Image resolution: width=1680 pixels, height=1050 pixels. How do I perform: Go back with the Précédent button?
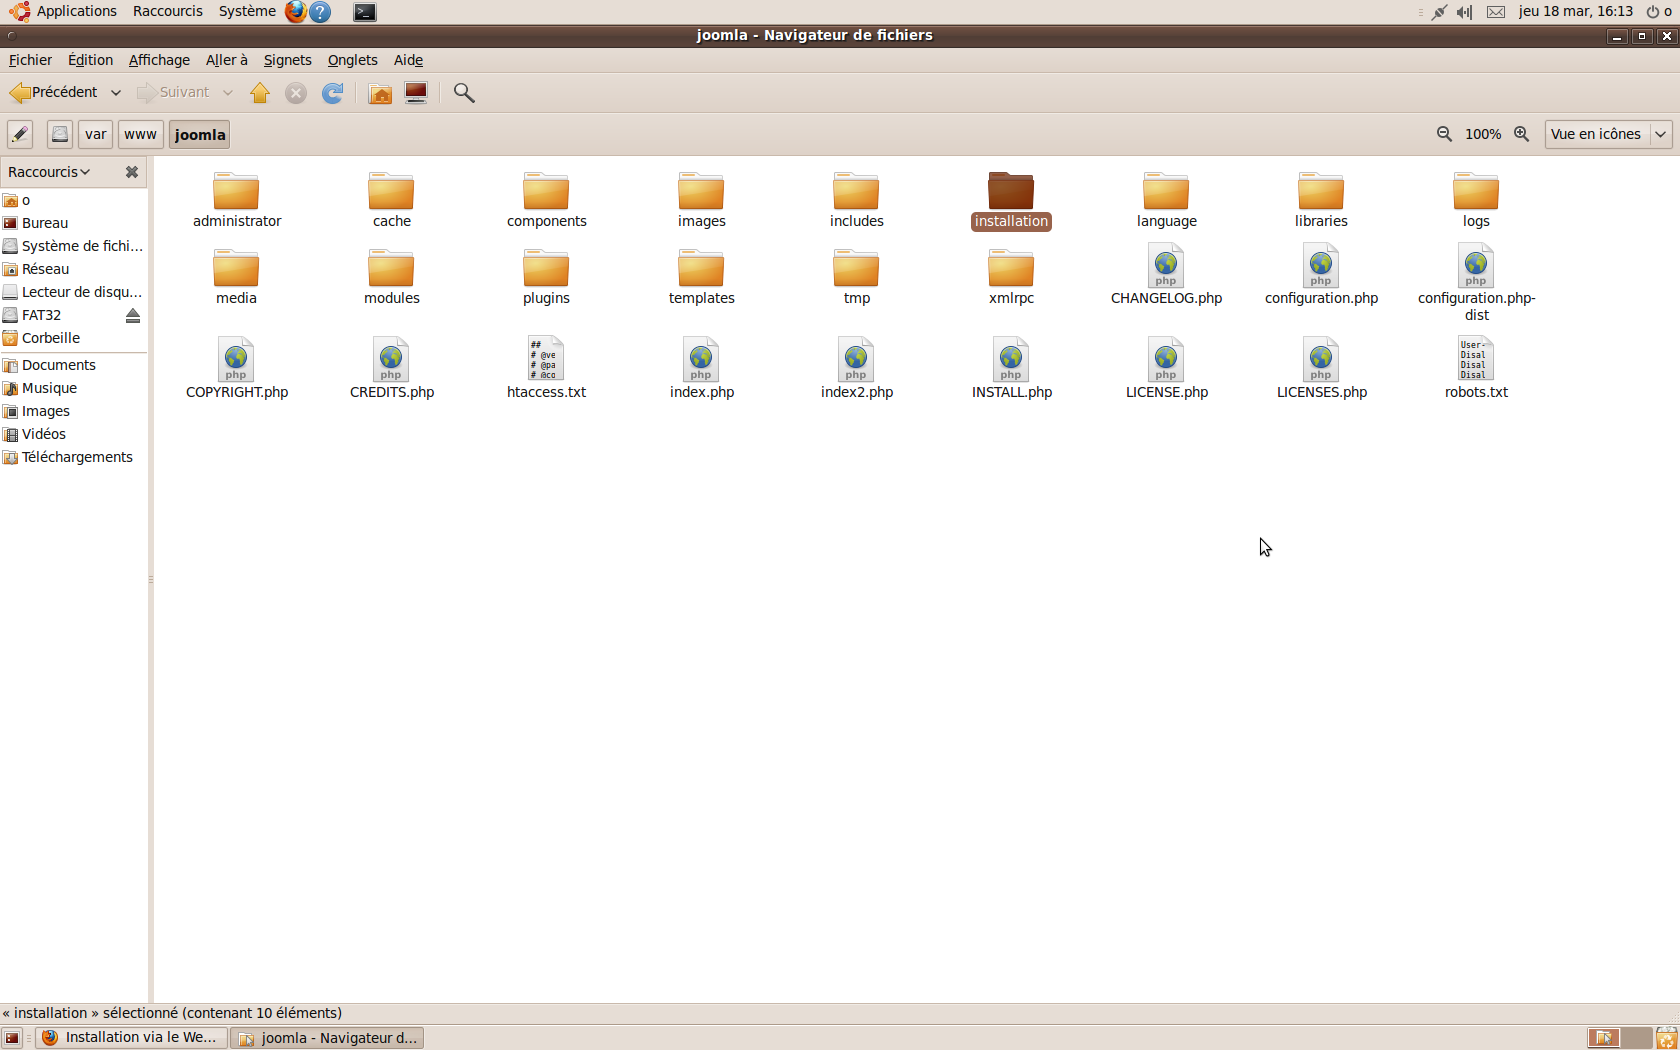click(x=54, y=92)
